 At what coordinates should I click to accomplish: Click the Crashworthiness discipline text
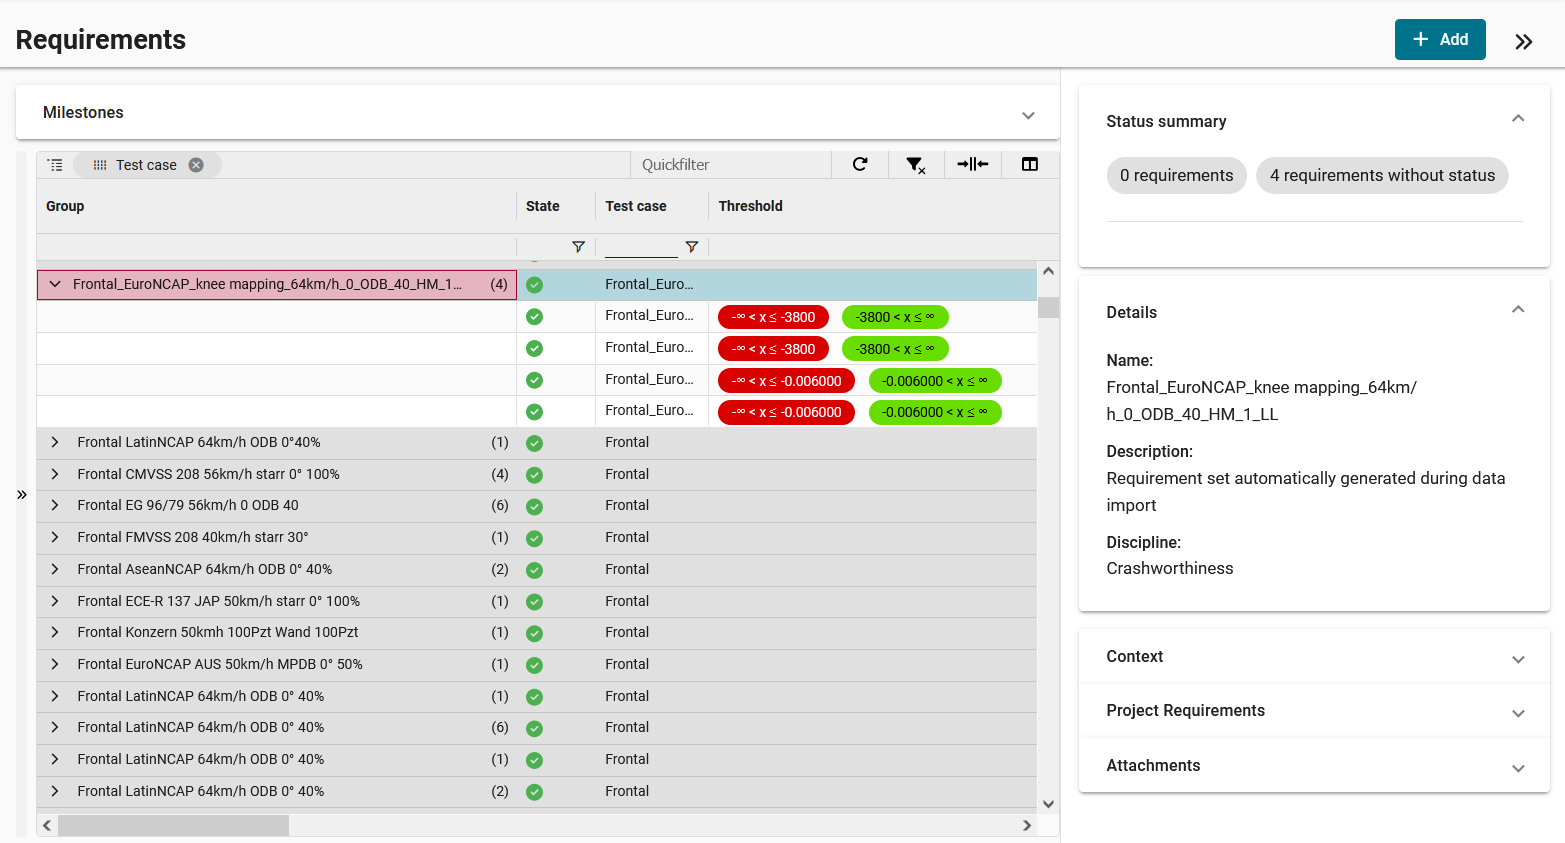(1170, 568)
